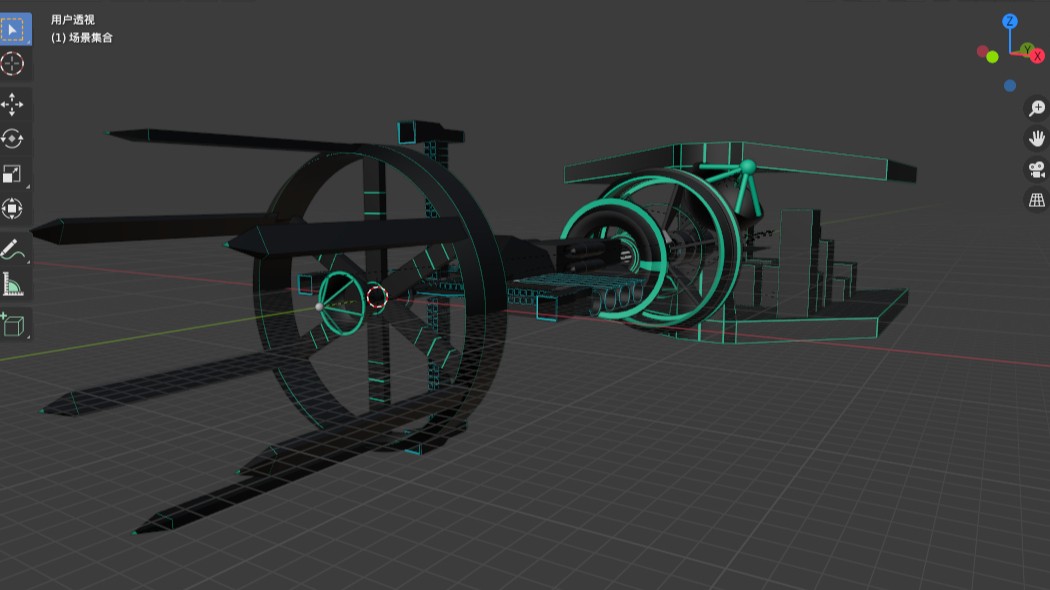Click the dark blue negative Z gizmo dot

coord(1010,86)
